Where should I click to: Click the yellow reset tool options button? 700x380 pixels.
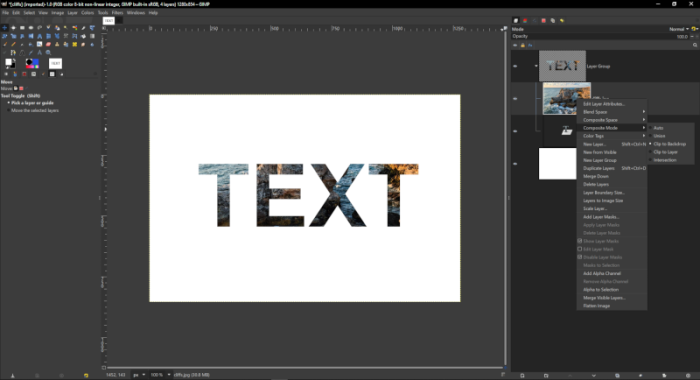click(86, 376)
